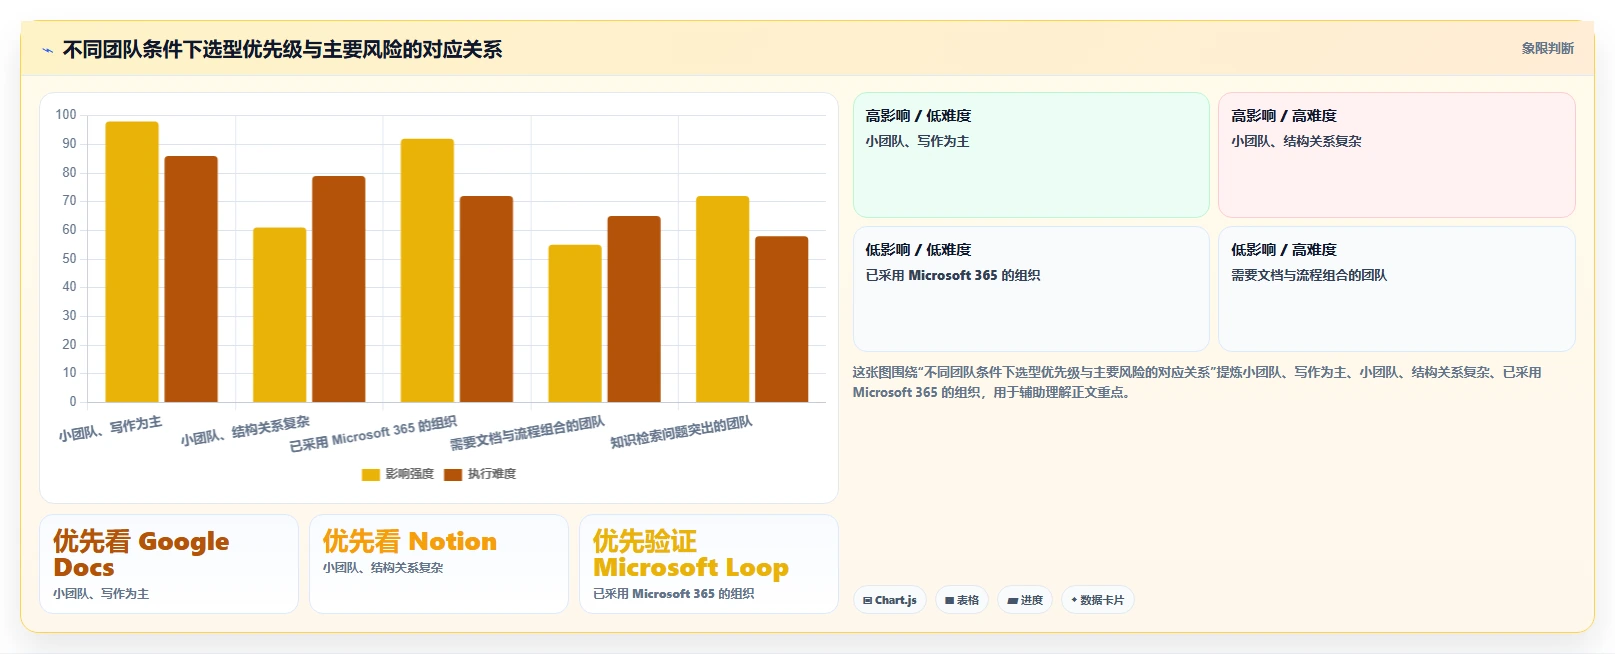1615x654 pixels.
Task: Select the Chart.js tag chip
Action: coord(889,600)
